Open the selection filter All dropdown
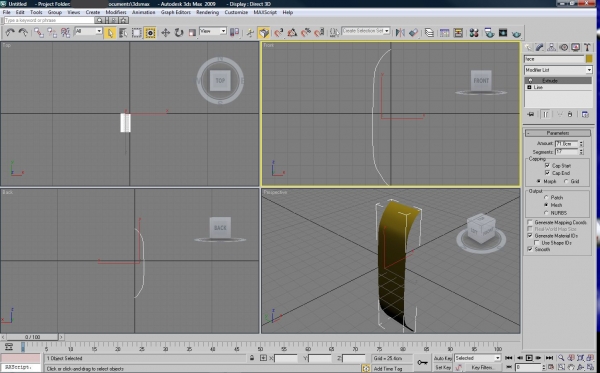Screen dimensions: 600x373 [x=88, y=31]
